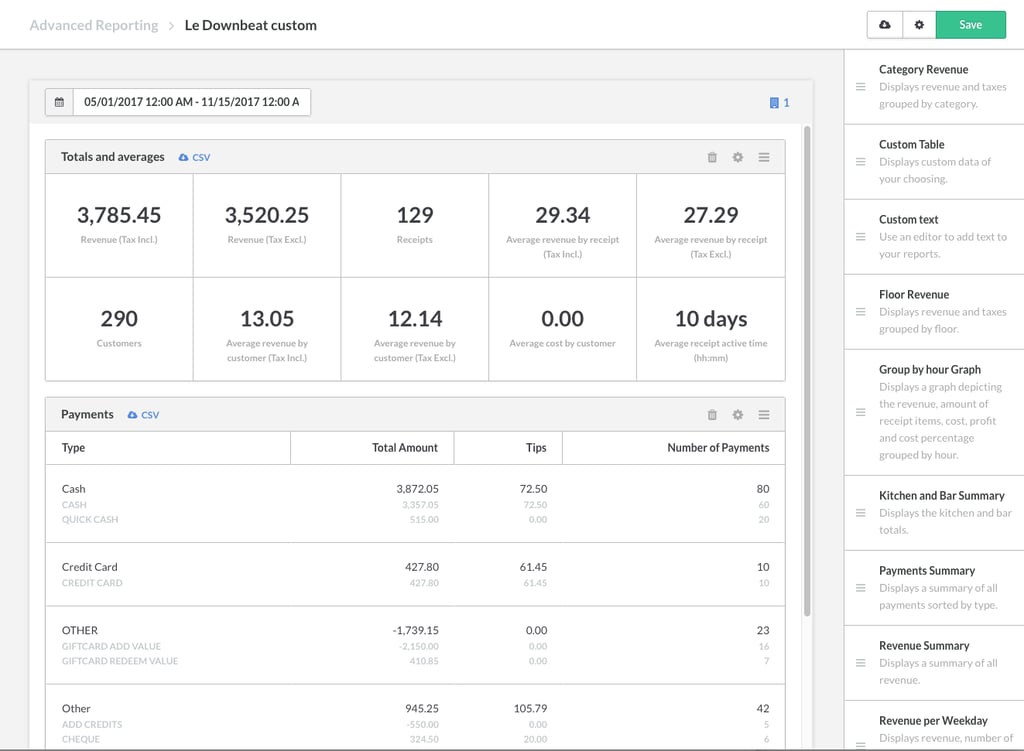This screenshot has height=751, width=1024.
Task: Click the calendar icon beside date range
Action: click(x=59, y=102)
